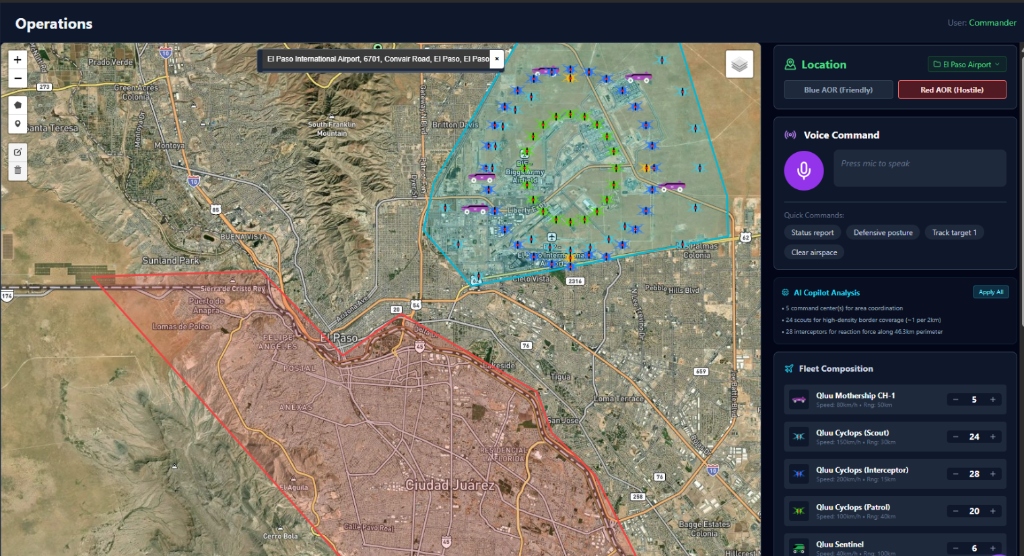Click the delete layers trash icon

pyautogui.click(x=18, y=171)
